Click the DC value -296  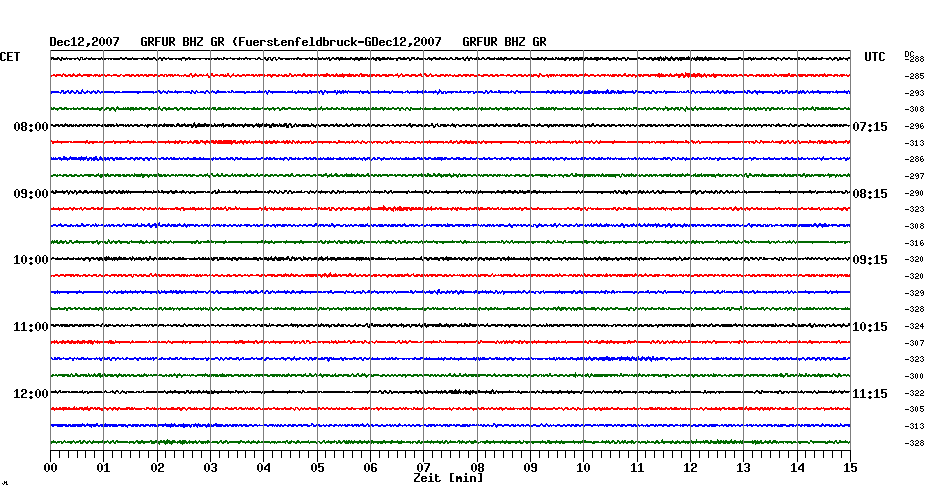coord(915,126)
